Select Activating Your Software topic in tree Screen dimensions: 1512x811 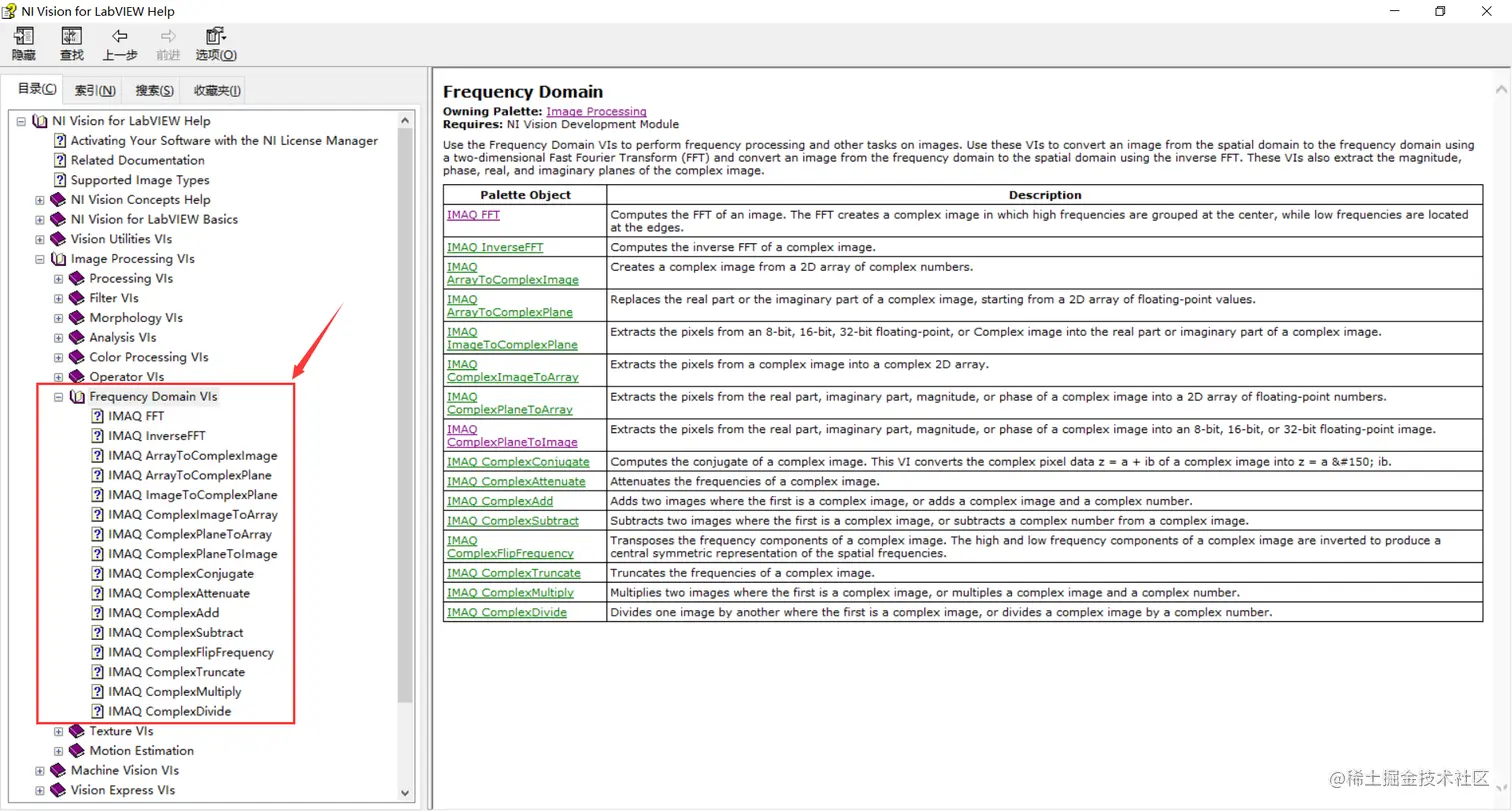click(224, 141)
